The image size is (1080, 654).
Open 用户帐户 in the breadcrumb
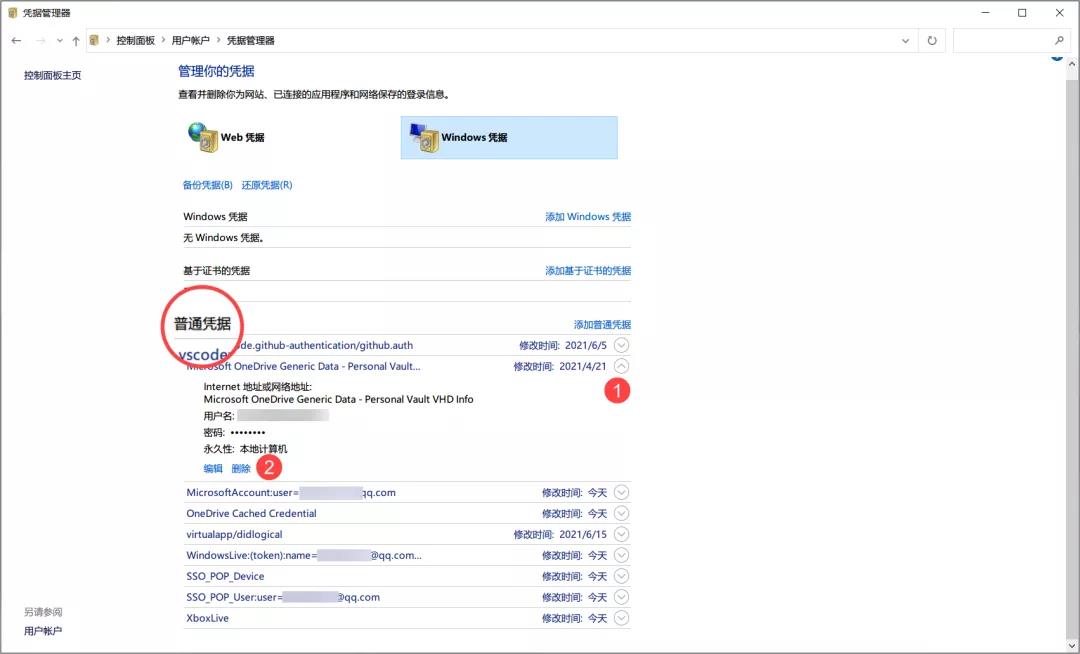[x=190, y=41]
